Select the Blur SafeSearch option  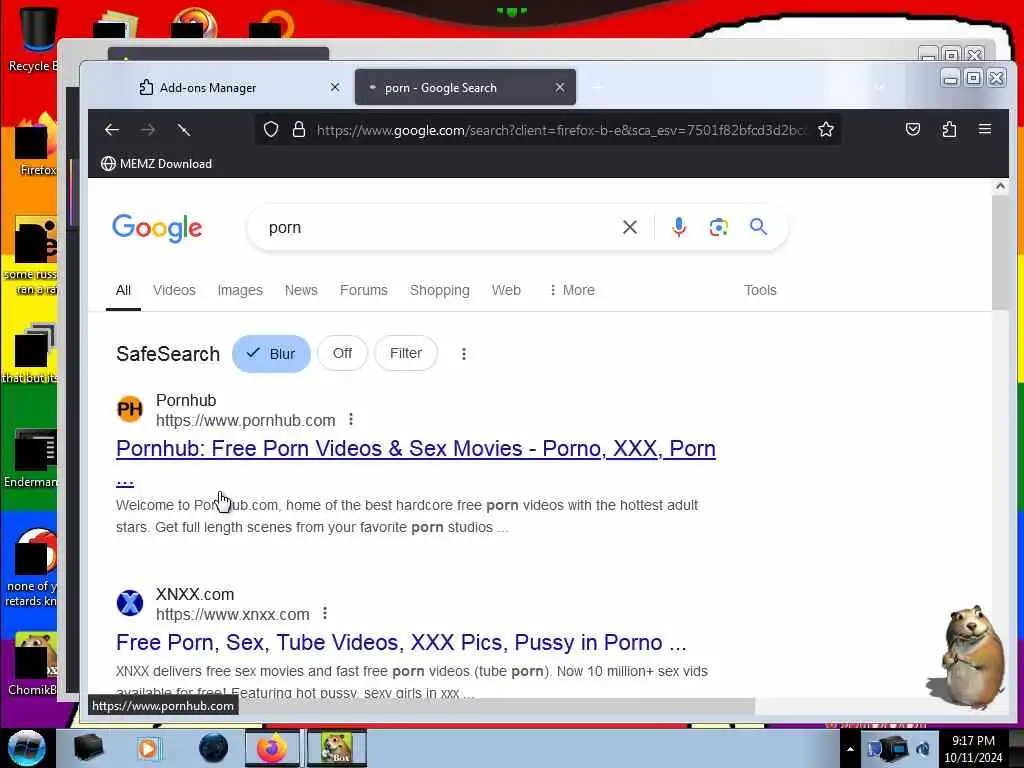(x=271, y=354)
